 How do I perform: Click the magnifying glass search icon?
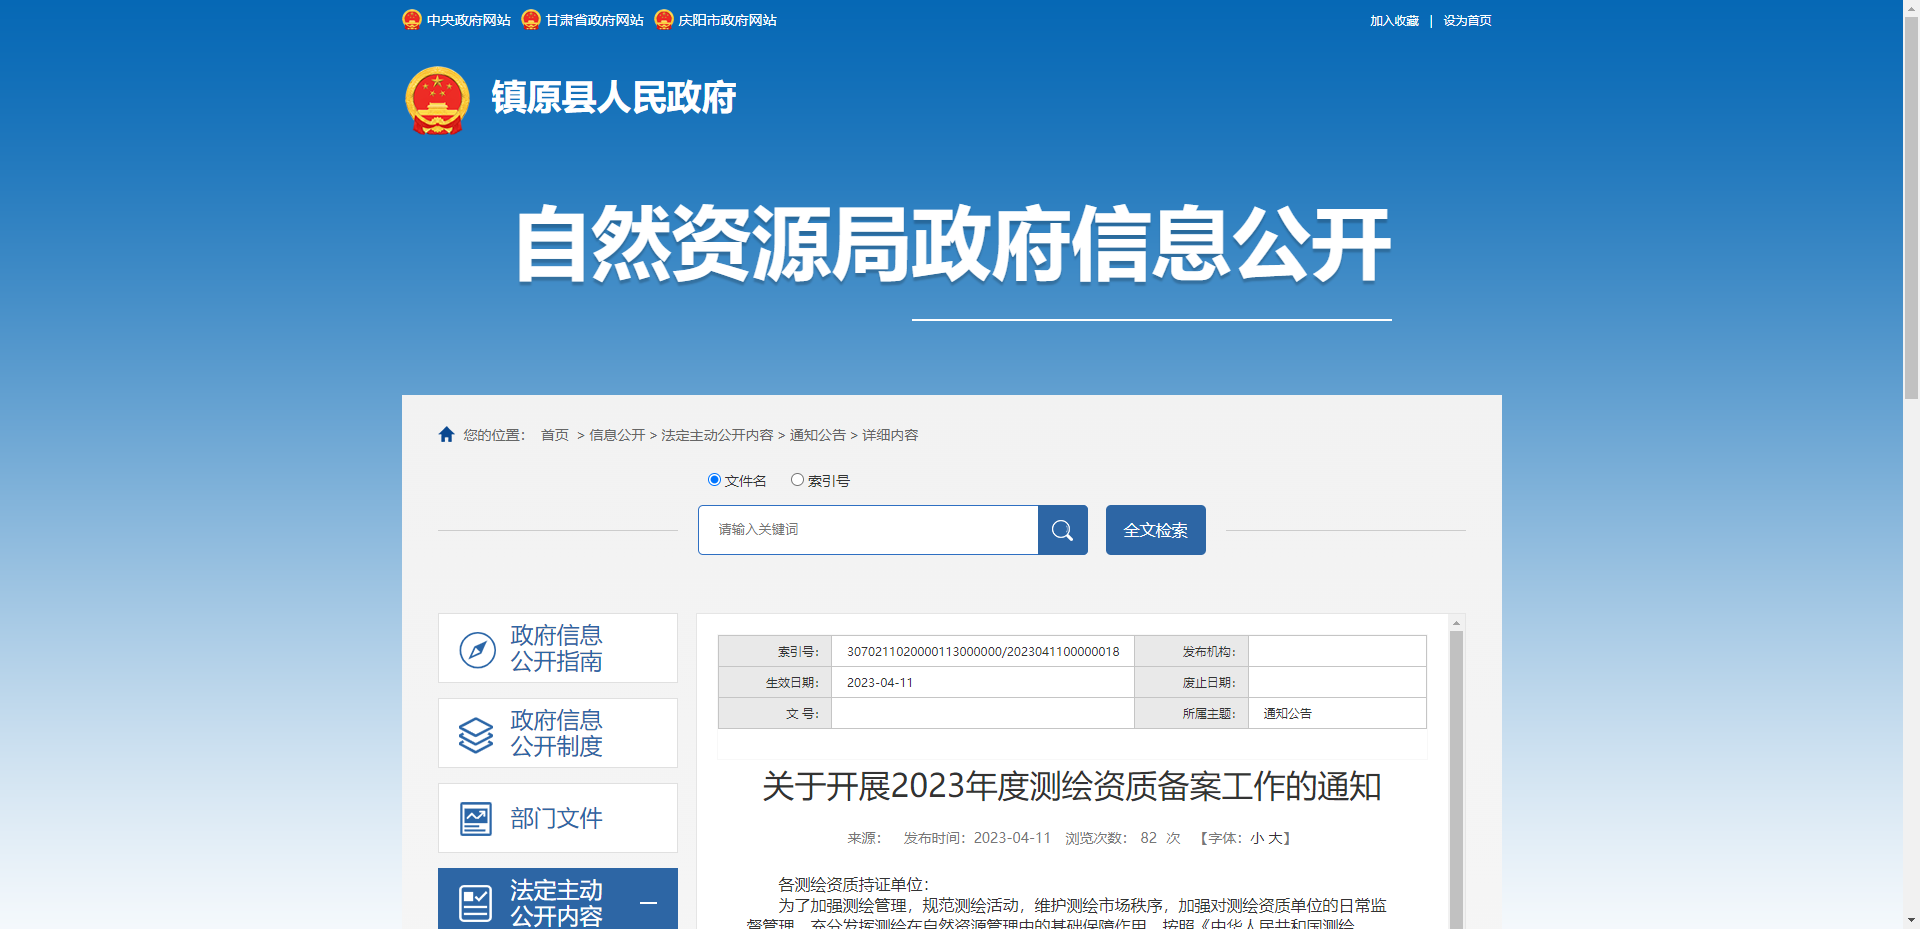point(1062,530)
